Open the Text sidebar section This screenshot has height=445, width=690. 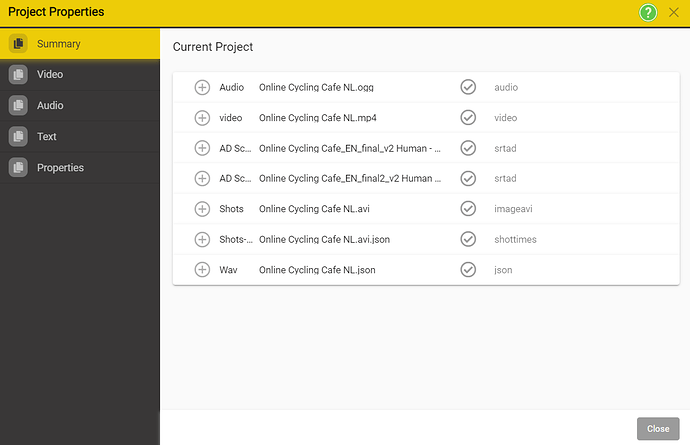80,136
